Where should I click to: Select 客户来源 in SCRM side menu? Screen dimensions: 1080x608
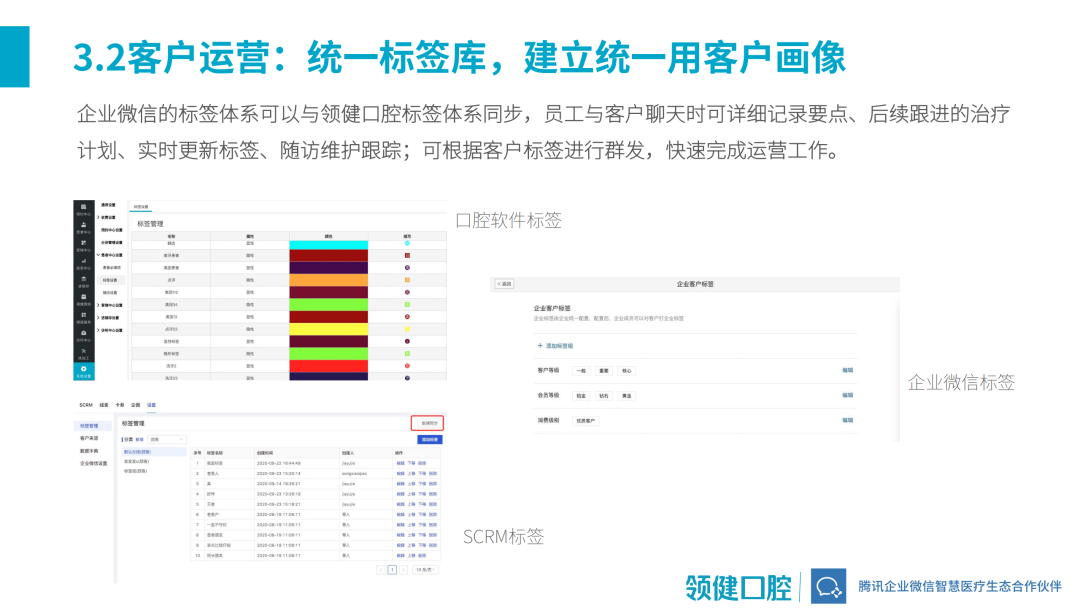pos(89,438)
